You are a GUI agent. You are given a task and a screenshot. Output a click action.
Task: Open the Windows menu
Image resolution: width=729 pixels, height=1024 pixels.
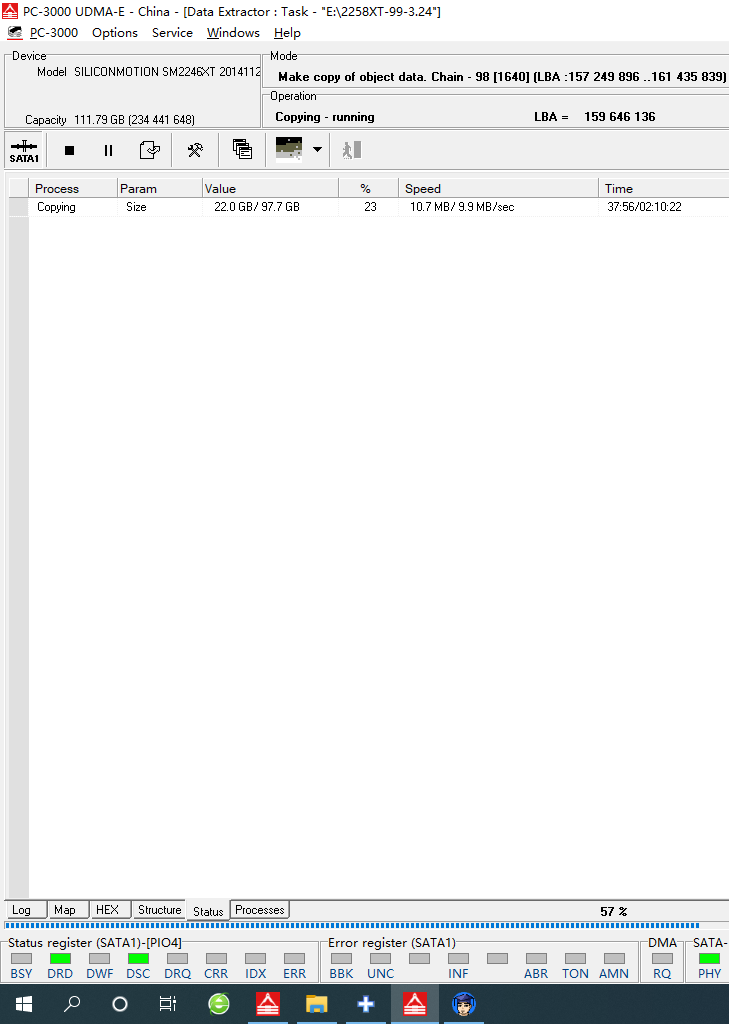(x=233, y=33)
